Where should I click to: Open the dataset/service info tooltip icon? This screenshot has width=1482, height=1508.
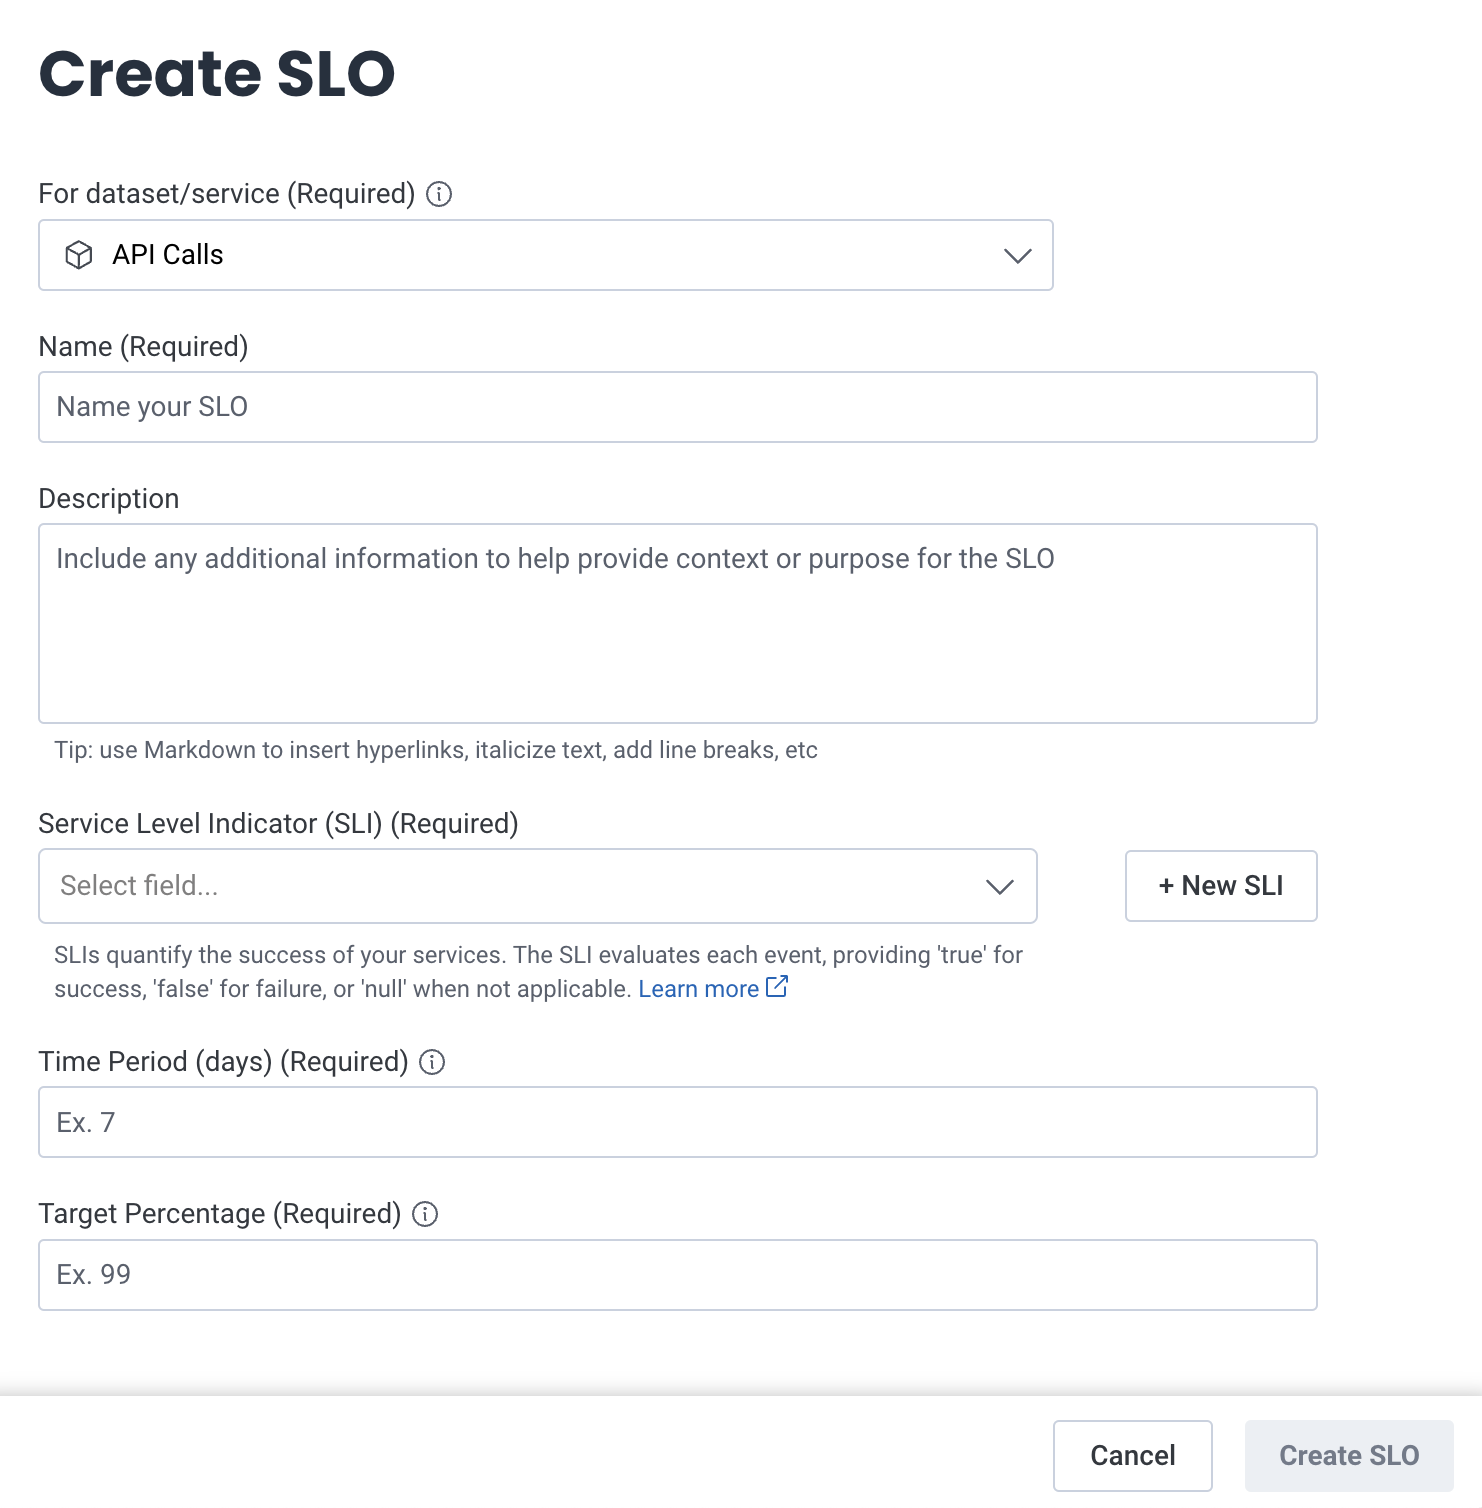coord(440,193)
